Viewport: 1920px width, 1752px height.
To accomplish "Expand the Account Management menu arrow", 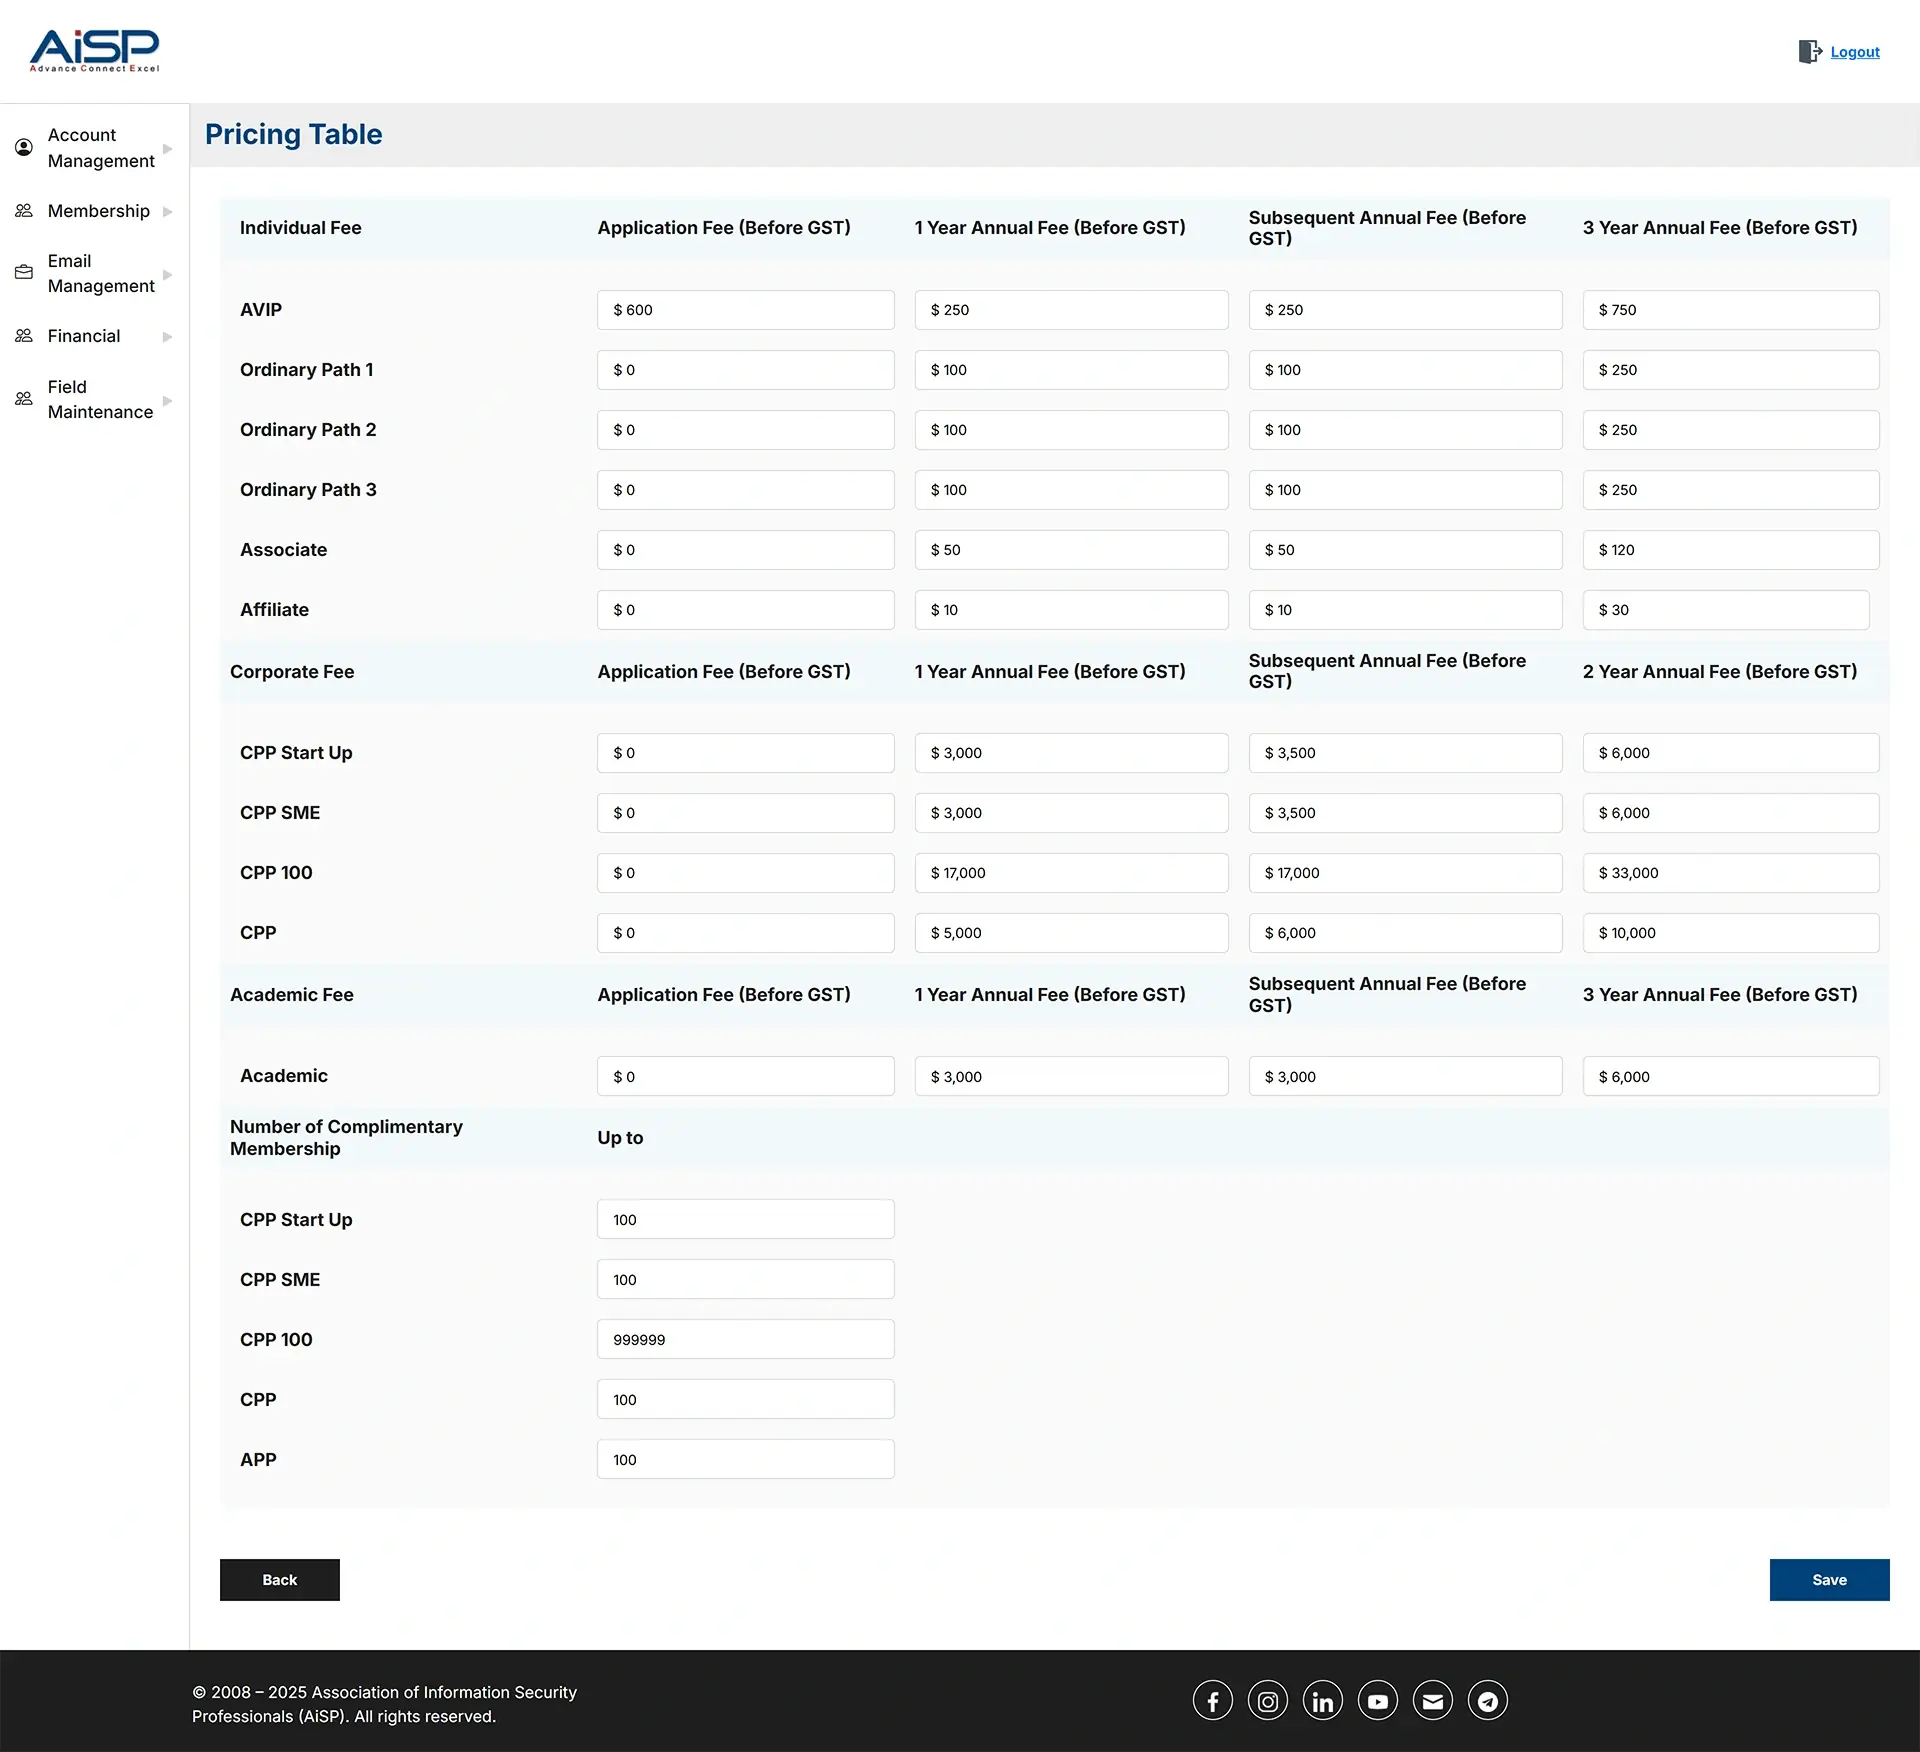I will tap(167, 147).
